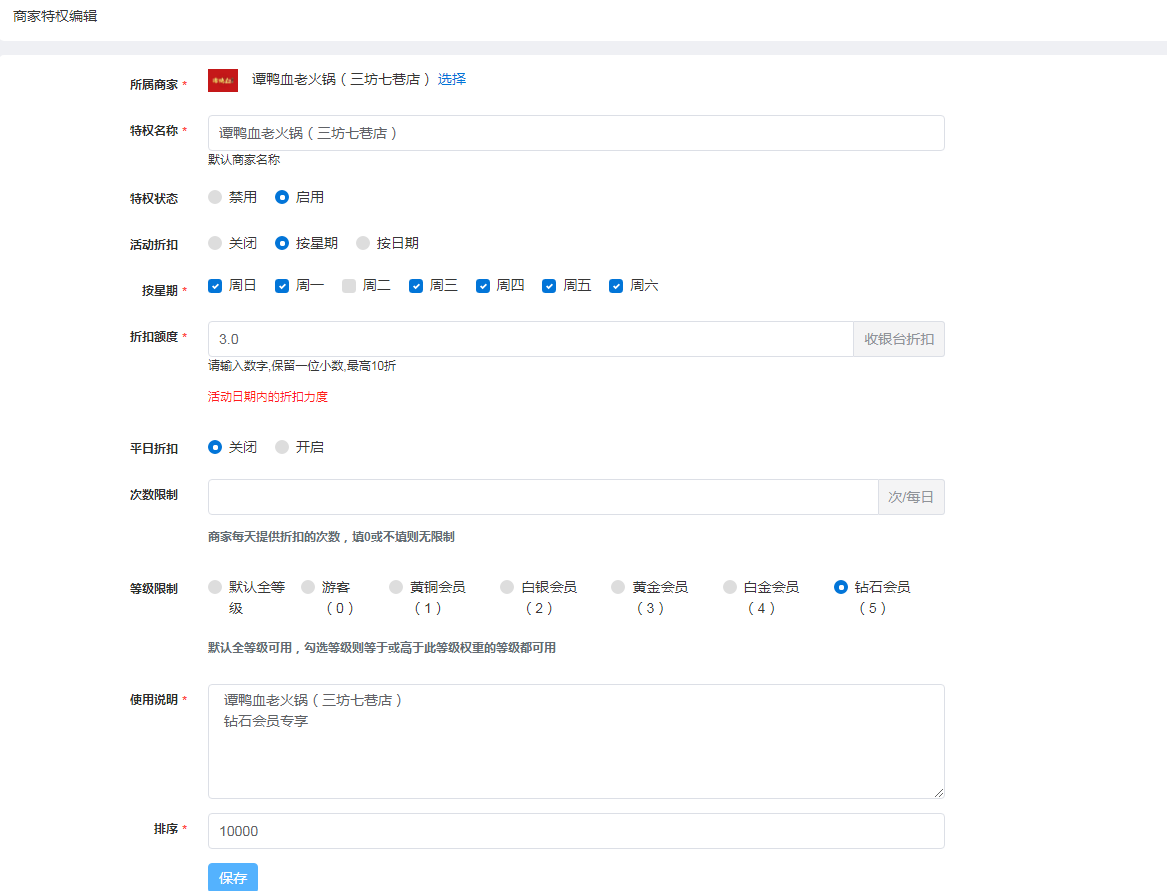Uncheck the 周四 checkbox
Screen dimensions: 1167x891
[x=483, y=286]
